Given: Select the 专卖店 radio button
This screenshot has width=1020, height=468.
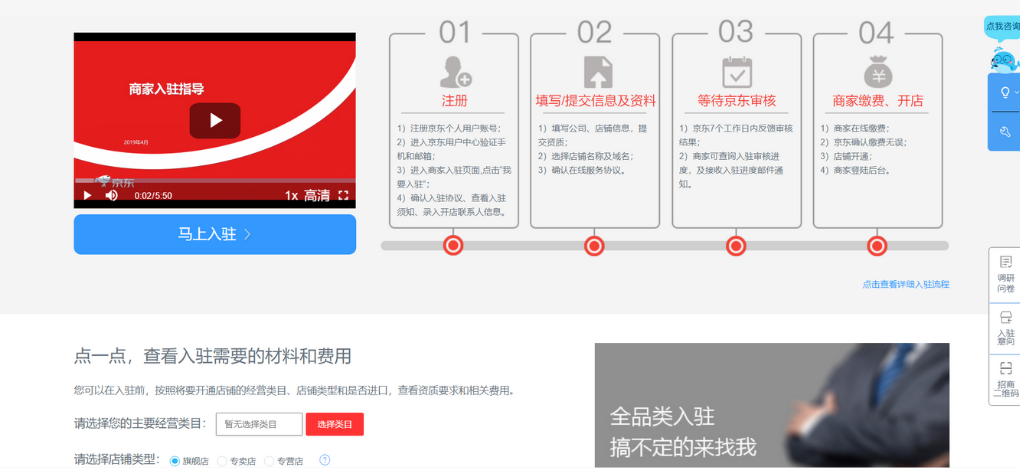Looking at the screenshot, I should click(x=222, y=460).
